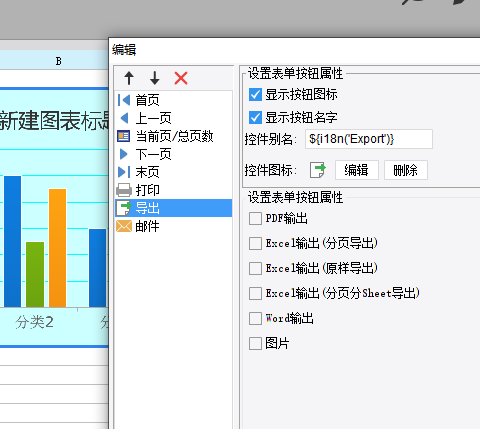Screen dimensions: 480x429
Task: Select 首页 text in toolbar list
Action: 147,100
